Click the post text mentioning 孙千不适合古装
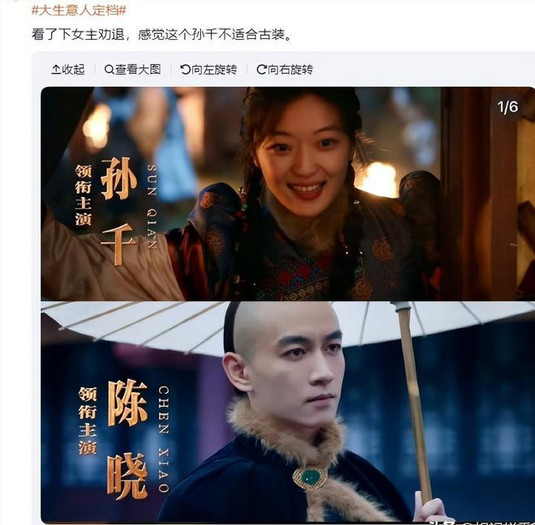This screenshot has width=535, height=525. pos(162,34)
